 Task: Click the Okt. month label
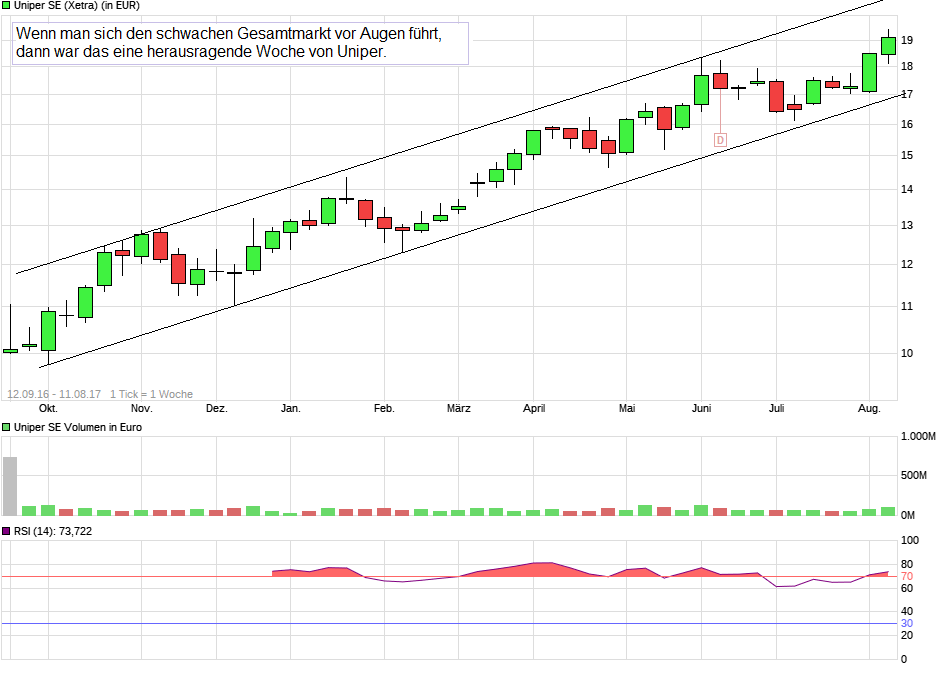click(x=48, y=409)
